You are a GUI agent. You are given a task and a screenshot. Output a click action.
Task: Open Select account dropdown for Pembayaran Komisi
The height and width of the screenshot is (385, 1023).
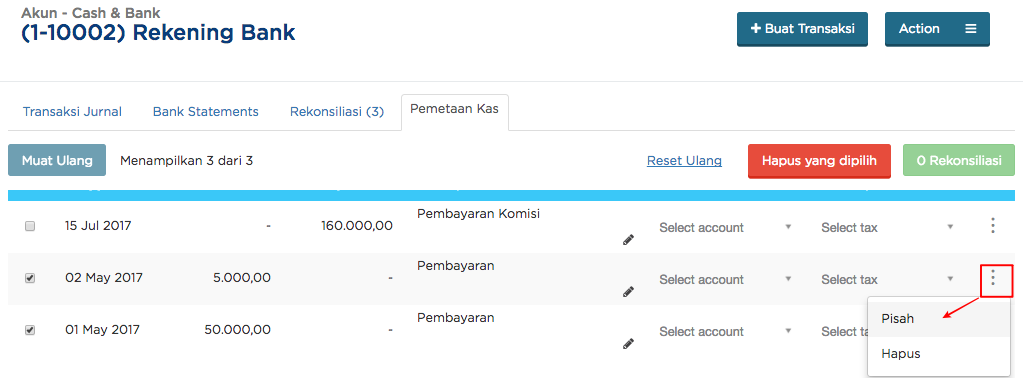[x=725, y=228]
